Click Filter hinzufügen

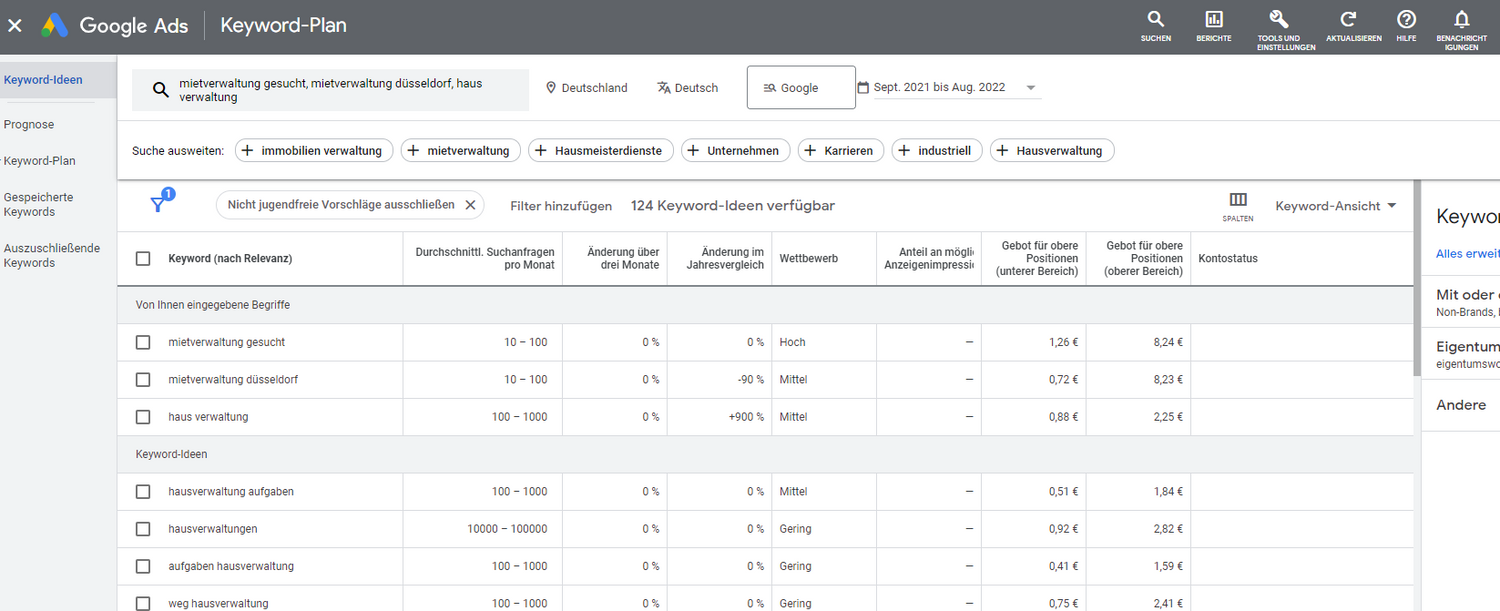[560, 206]
